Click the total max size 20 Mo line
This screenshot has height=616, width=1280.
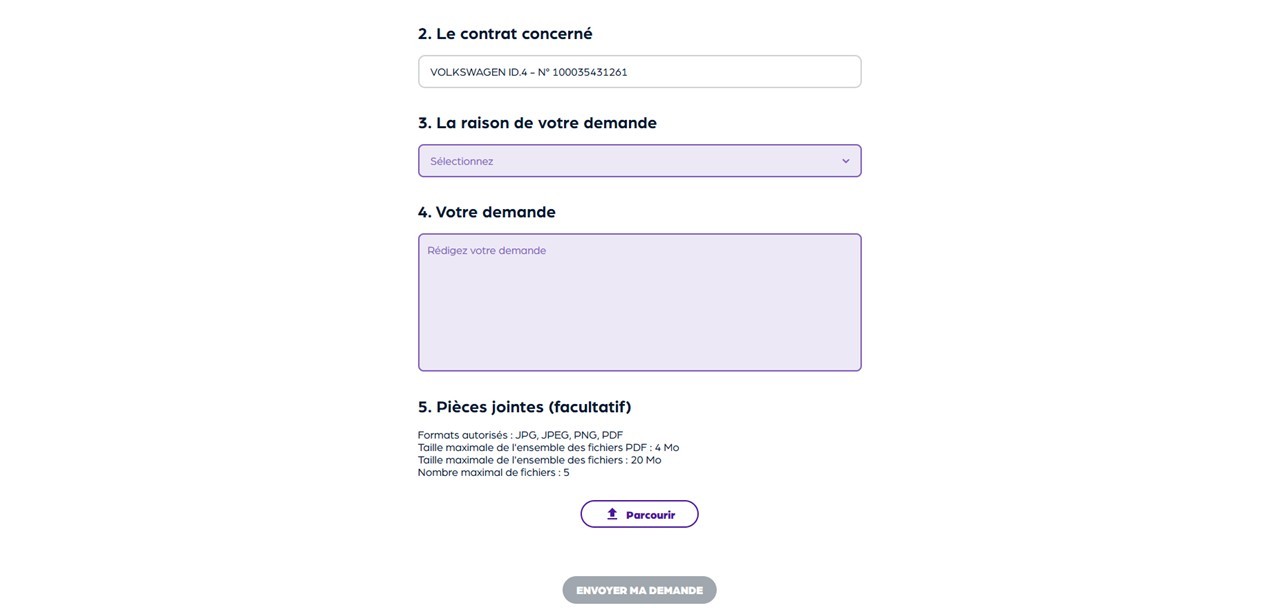[539, 460]
